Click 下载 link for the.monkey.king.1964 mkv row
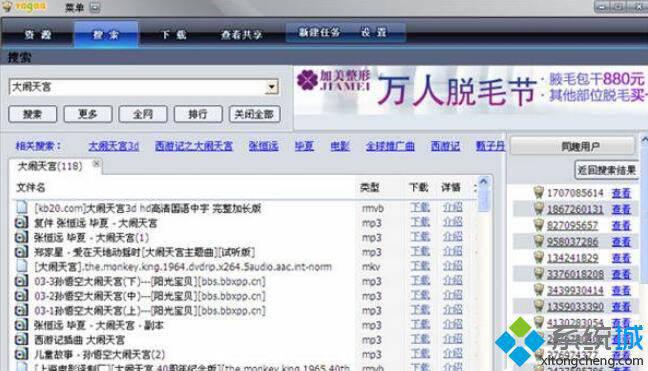Screen dimensions: 648x371 pyautogui.click(x=420, y=266)
